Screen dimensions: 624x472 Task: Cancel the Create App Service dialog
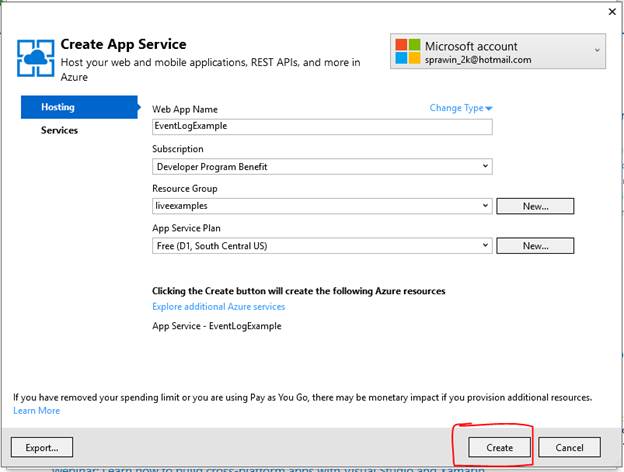(x=569, y=447)
